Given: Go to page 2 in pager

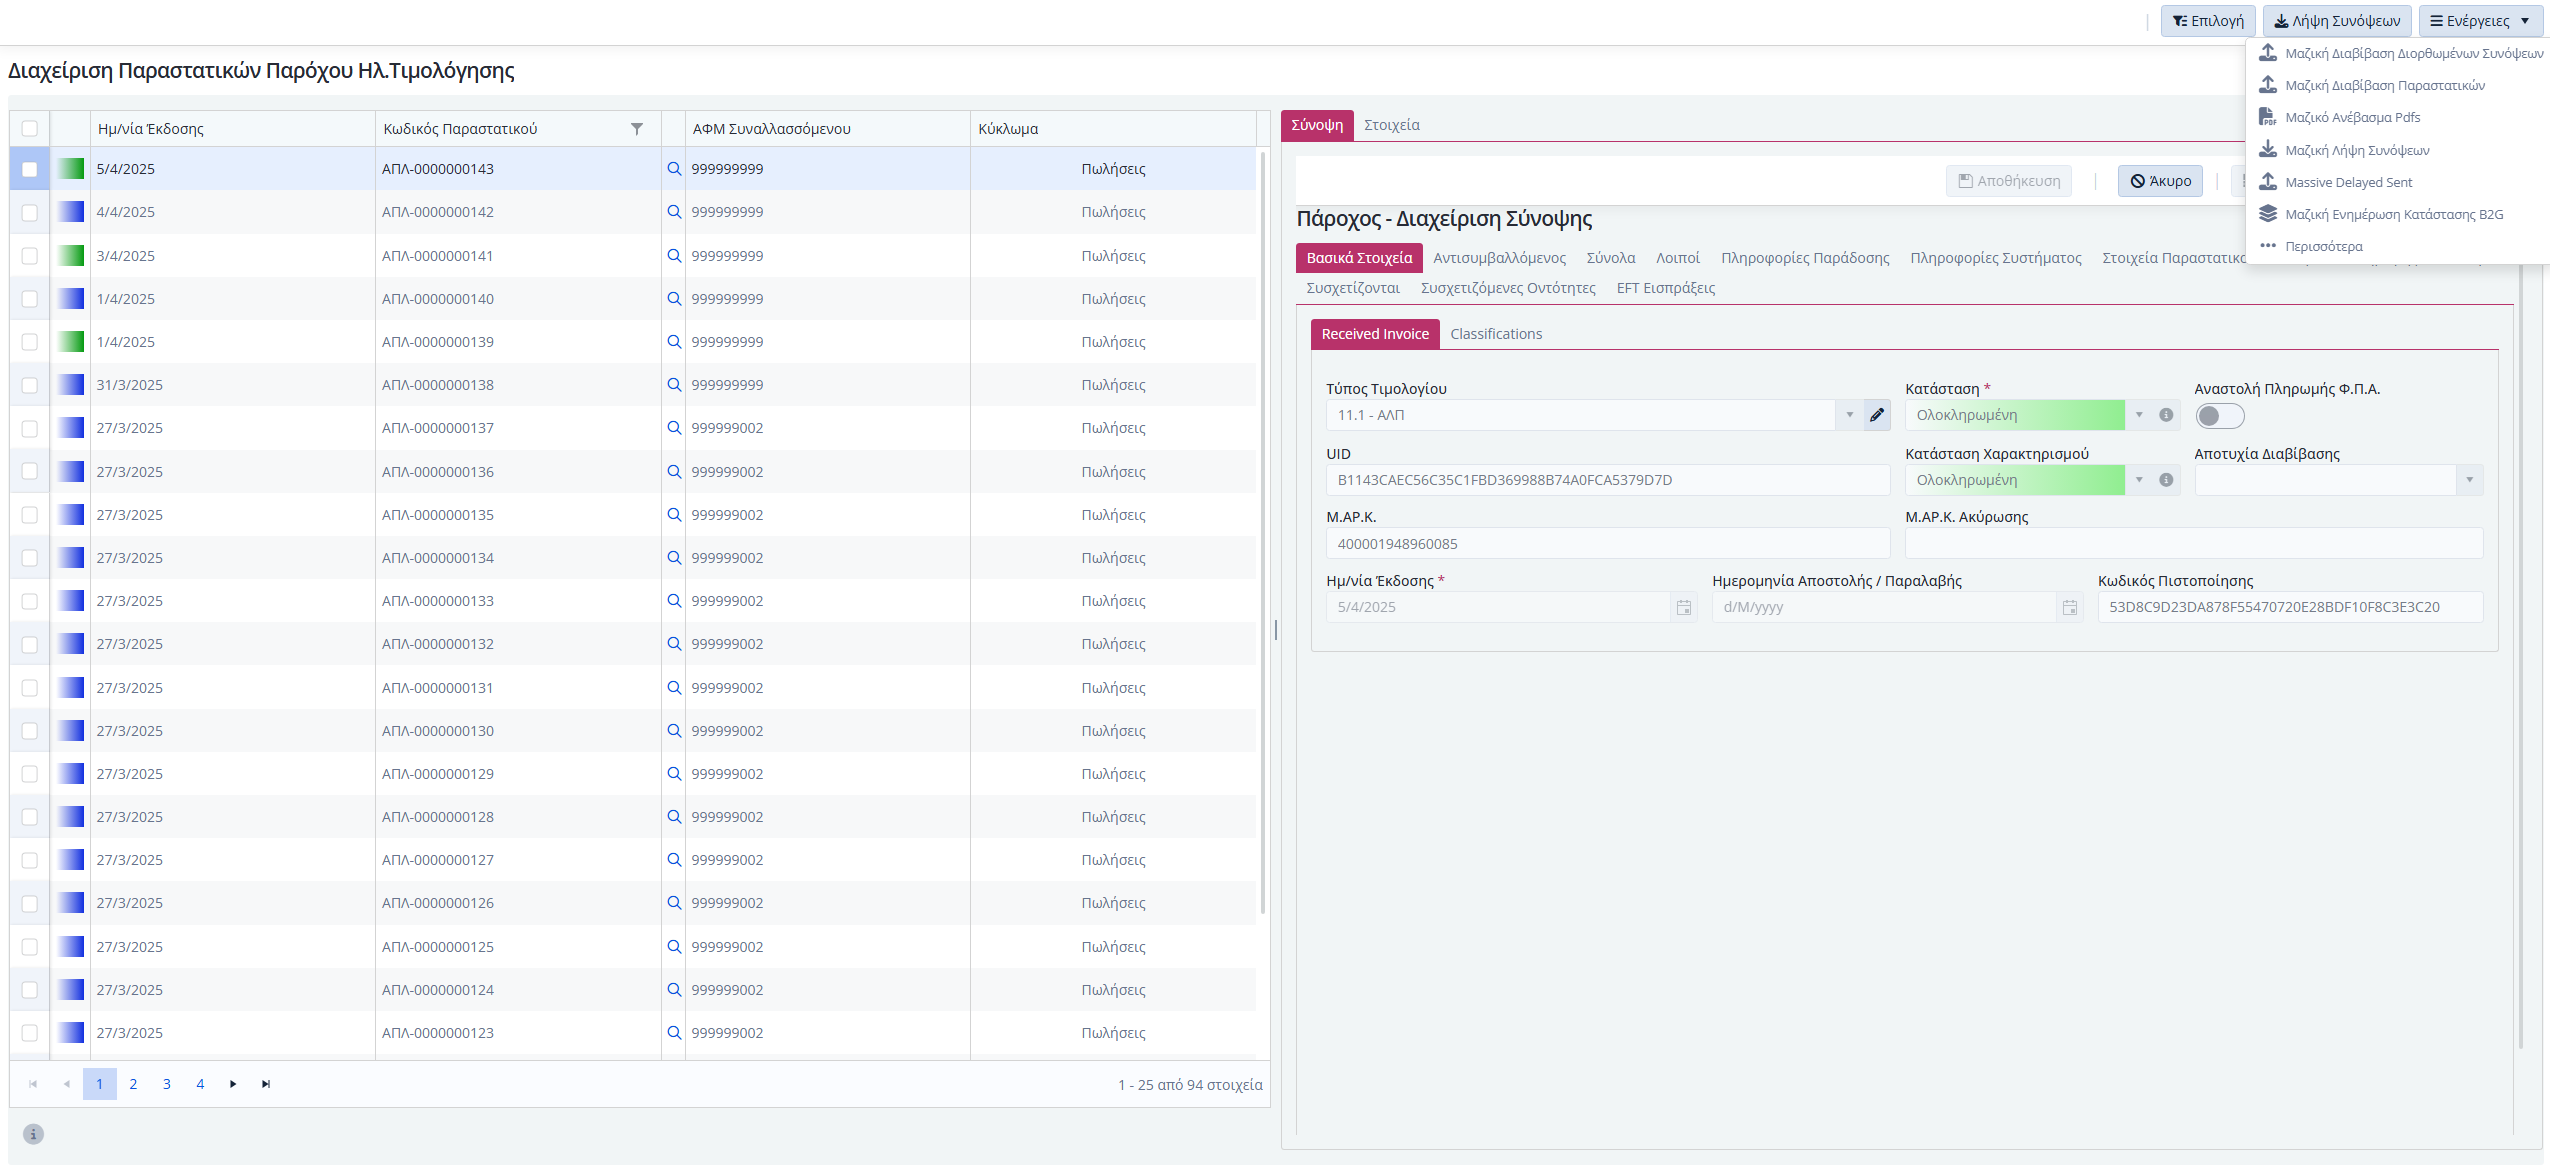Looking at the screenshot, I should (133, 1084).
